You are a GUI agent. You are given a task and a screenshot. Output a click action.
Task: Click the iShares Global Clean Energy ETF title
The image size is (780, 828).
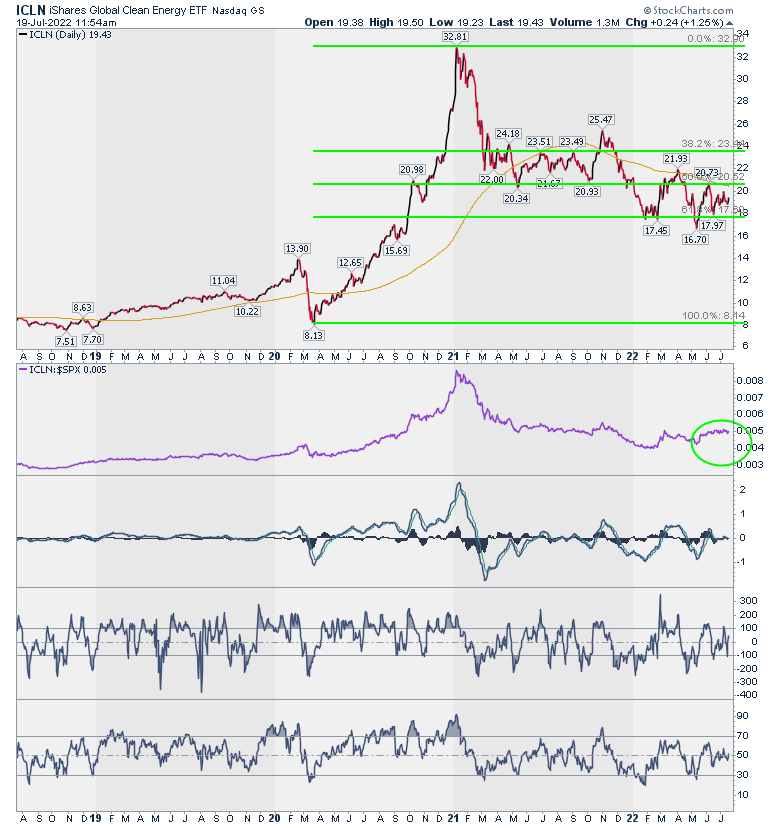[x=127, y=10]
